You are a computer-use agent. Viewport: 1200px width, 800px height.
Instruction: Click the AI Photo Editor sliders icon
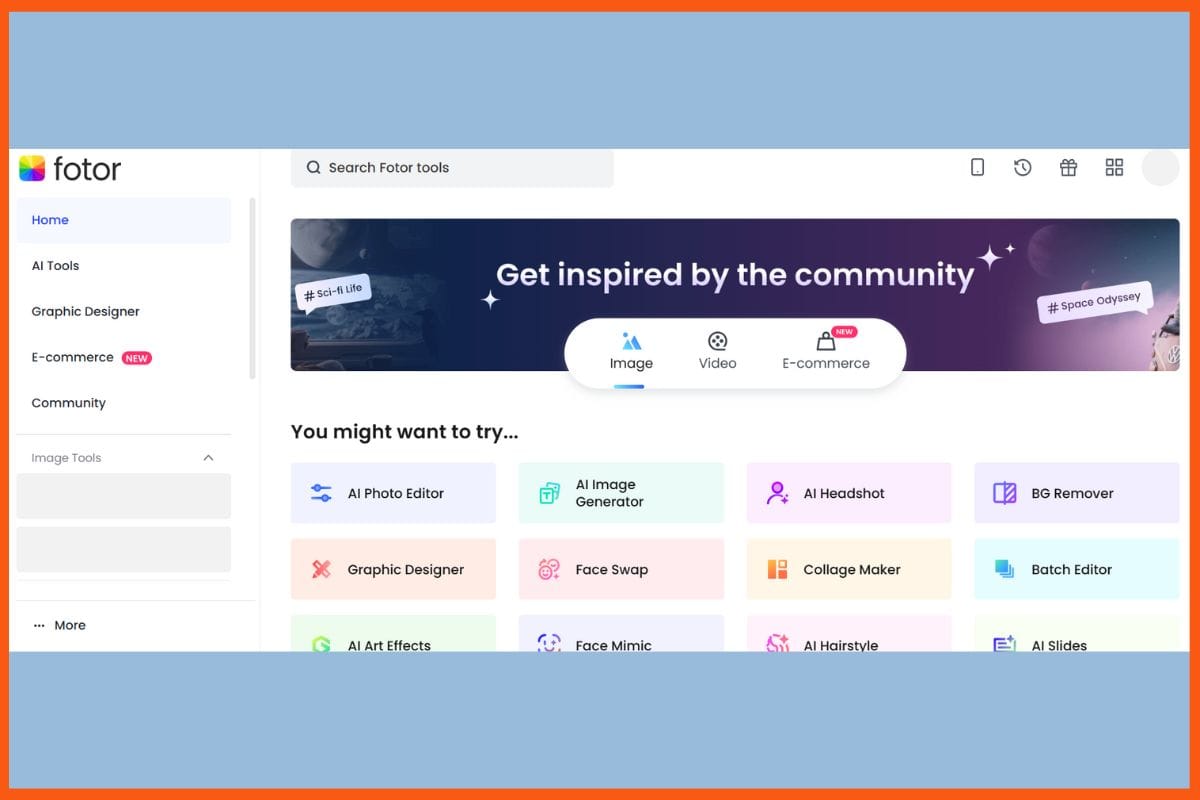321,493
